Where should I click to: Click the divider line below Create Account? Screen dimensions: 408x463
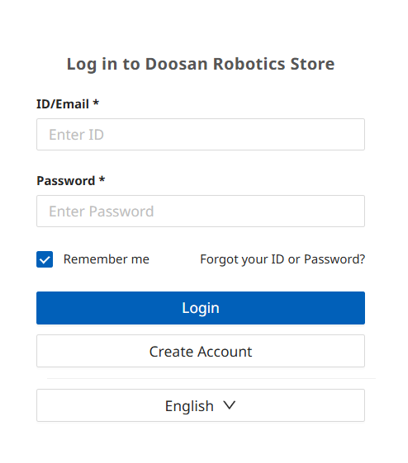(x=211, y=378)
